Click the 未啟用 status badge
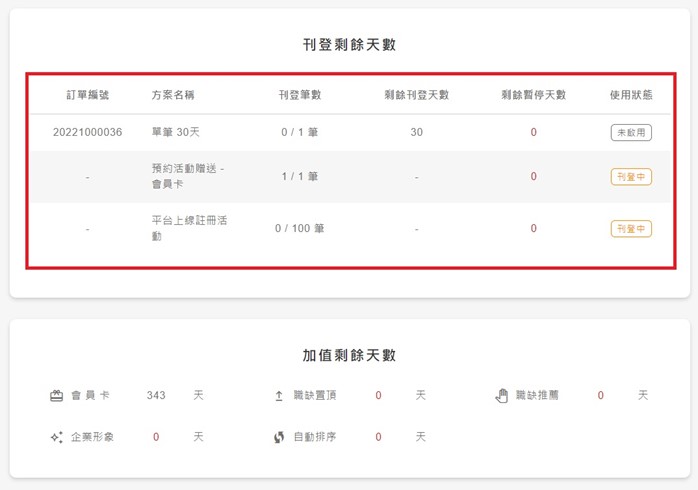The width and height of the screenshot is (698, 490). 631,133
